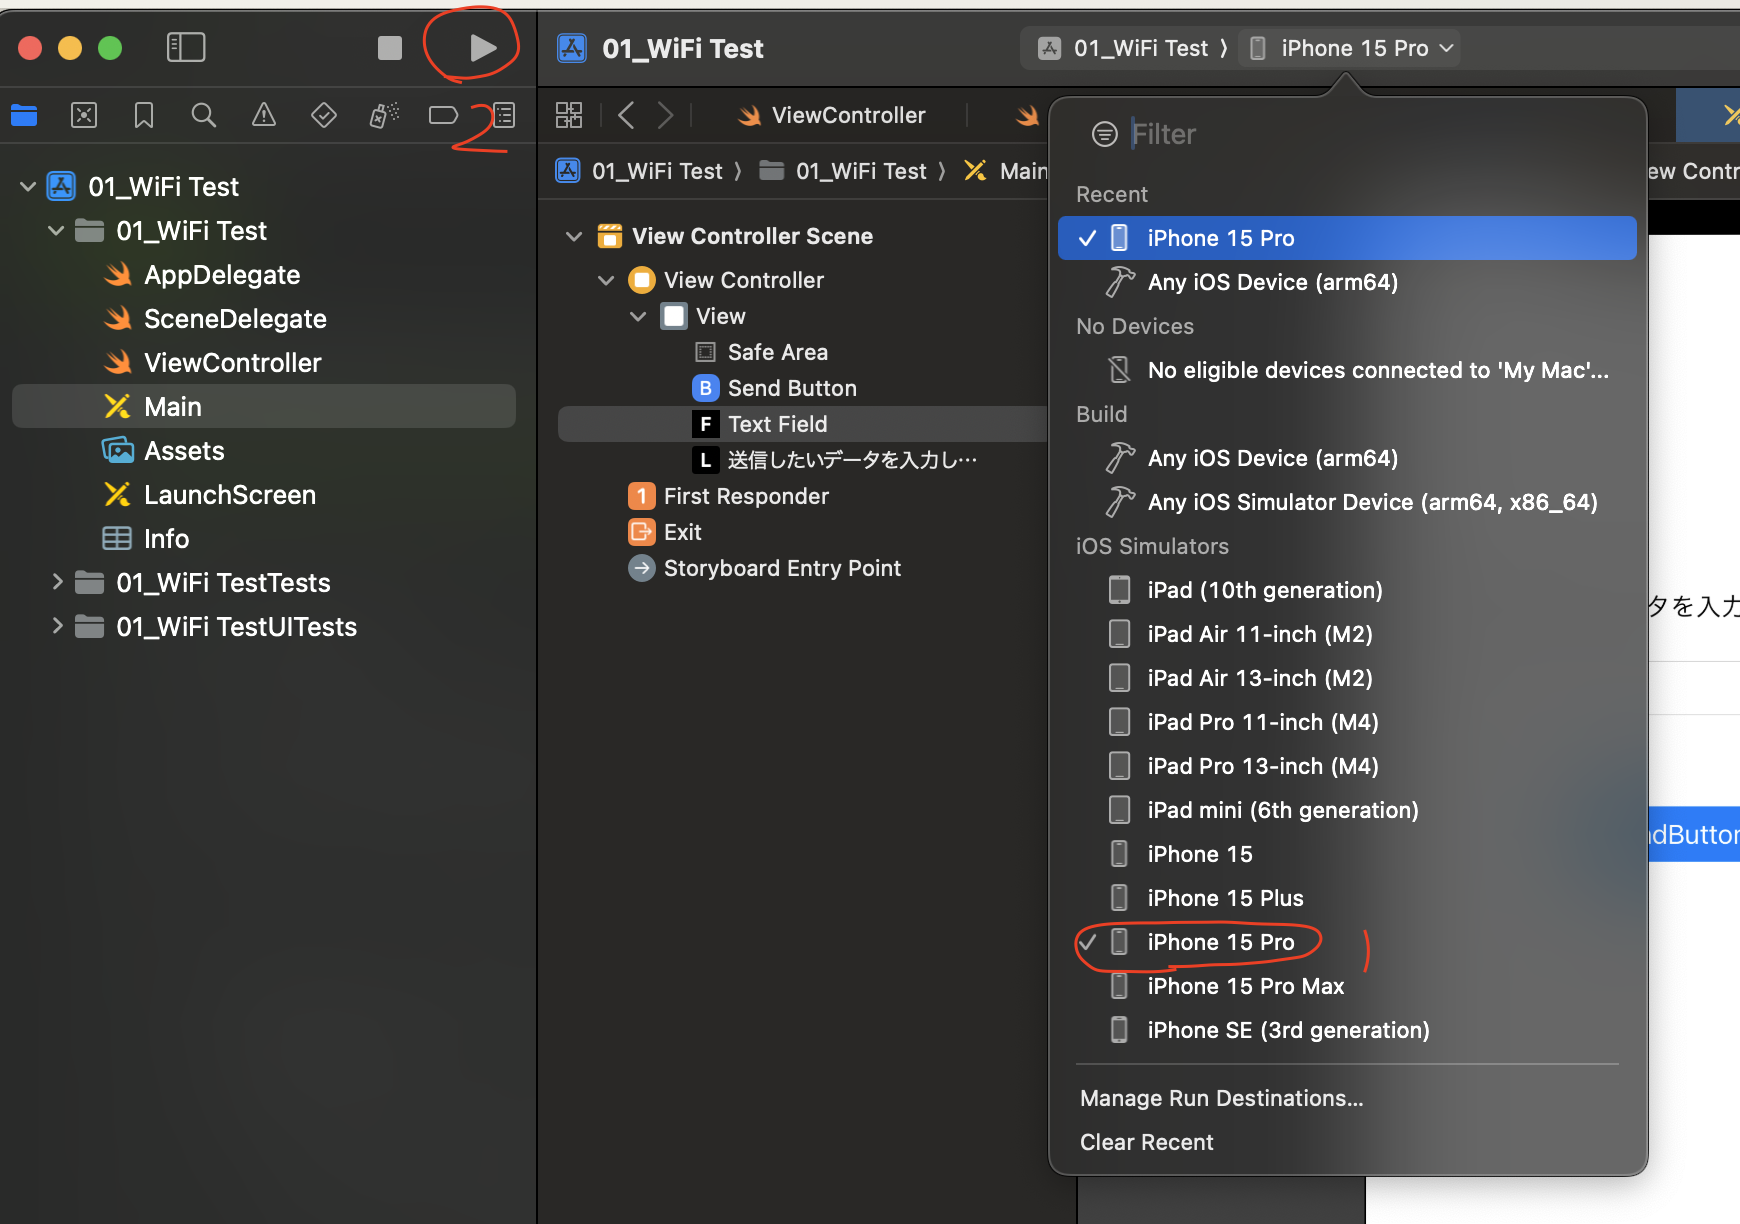Viewport: 1740px width, 1224px height.
Task: Open the Report navigator icon
Action: 504,116
